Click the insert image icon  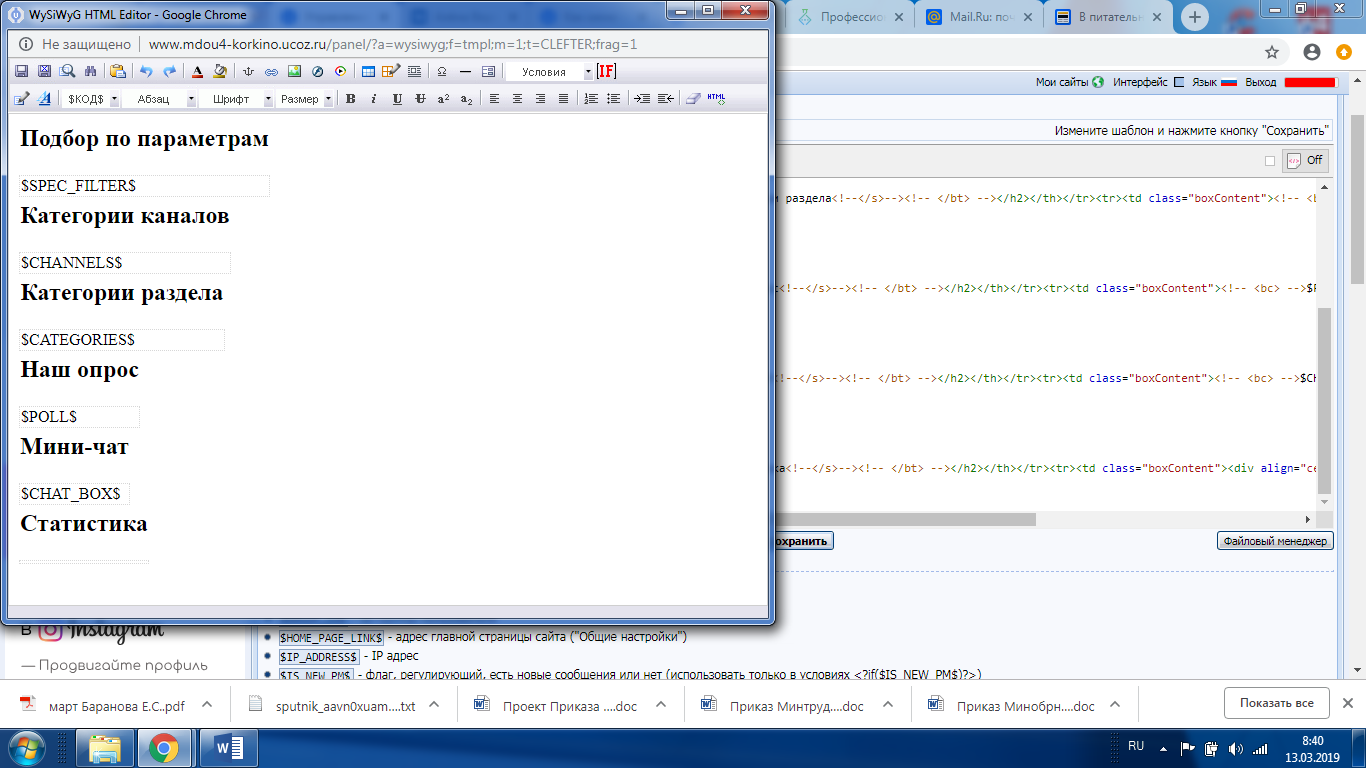pos(294,72)
